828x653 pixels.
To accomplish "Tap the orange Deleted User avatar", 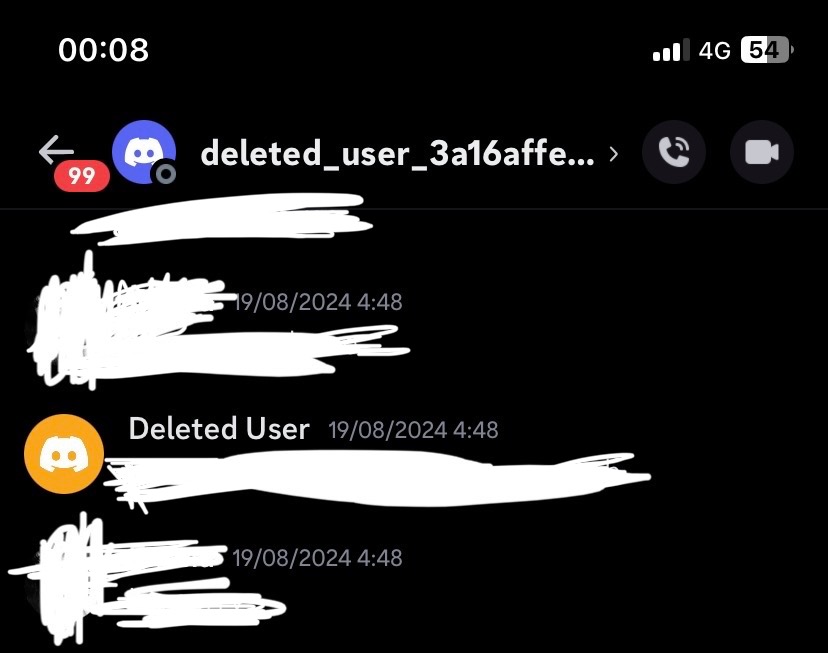I will [x=64, y=454].
